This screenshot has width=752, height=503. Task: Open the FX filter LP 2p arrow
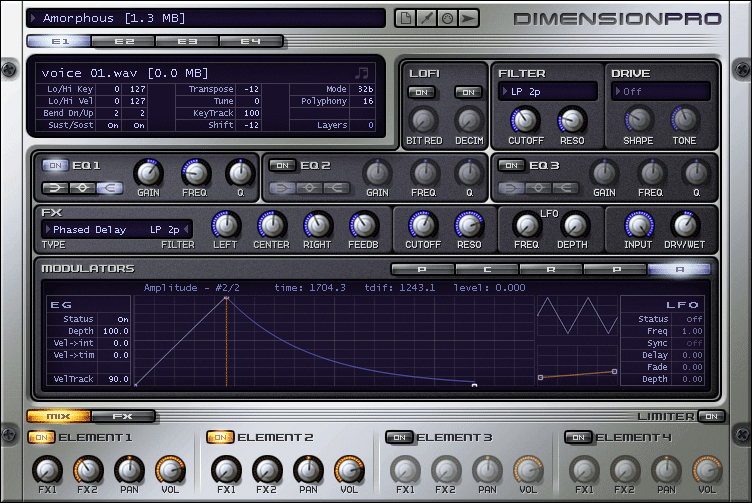point(186,230)
